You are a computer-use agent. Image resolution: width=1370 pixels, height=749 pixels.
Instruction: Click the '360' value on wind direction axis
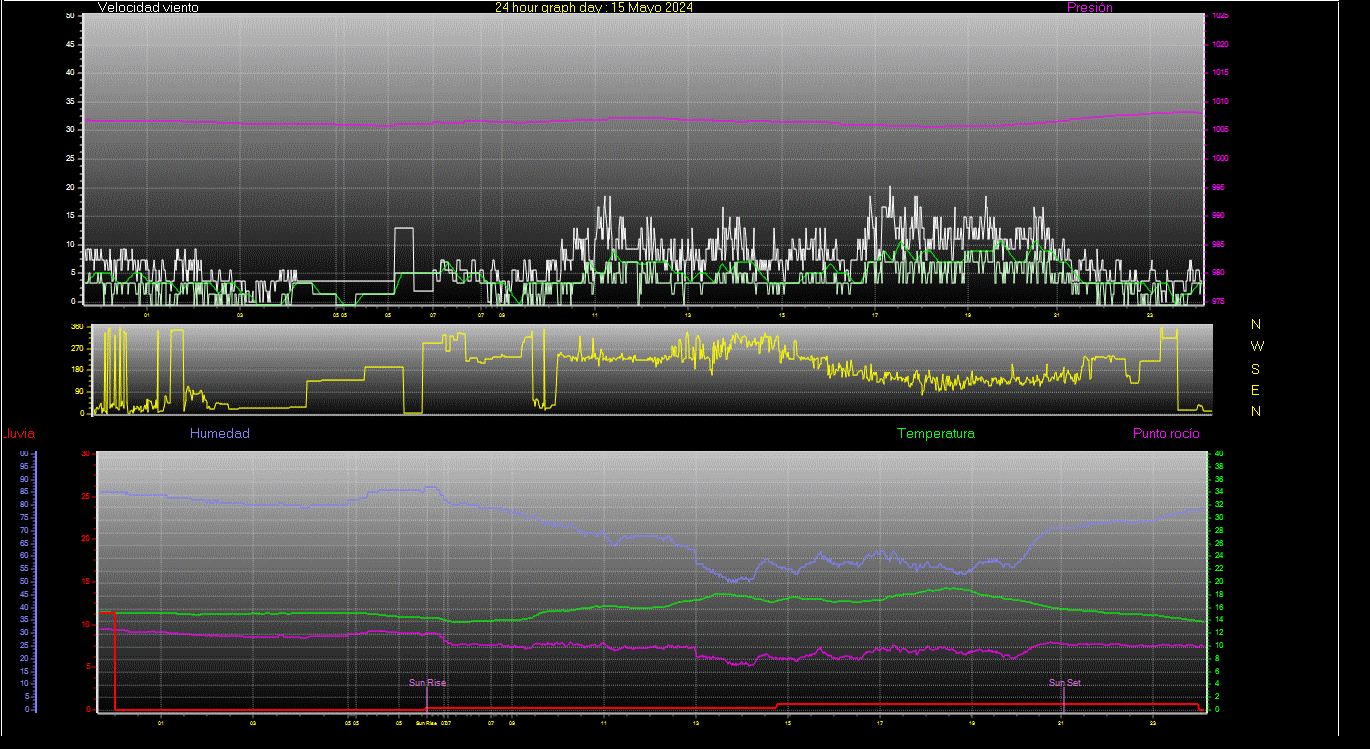pos(76,327)
